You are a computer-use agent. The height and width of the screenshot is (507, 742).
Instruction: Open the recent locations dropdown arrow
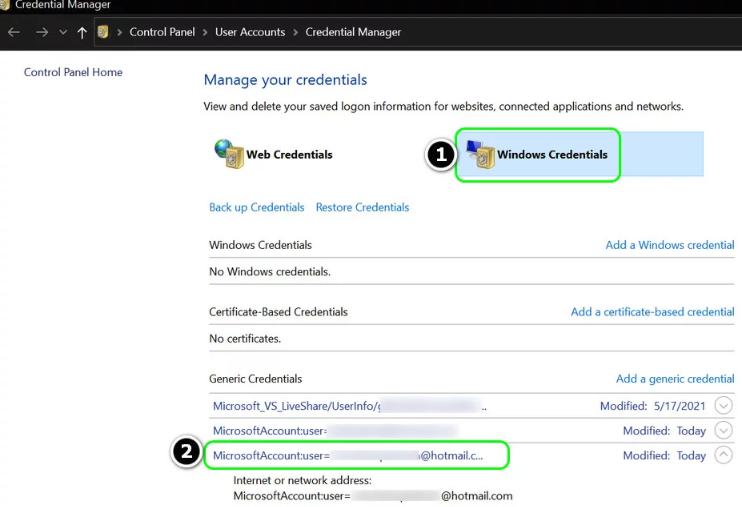pyautogui.click(x=63, y=32)
